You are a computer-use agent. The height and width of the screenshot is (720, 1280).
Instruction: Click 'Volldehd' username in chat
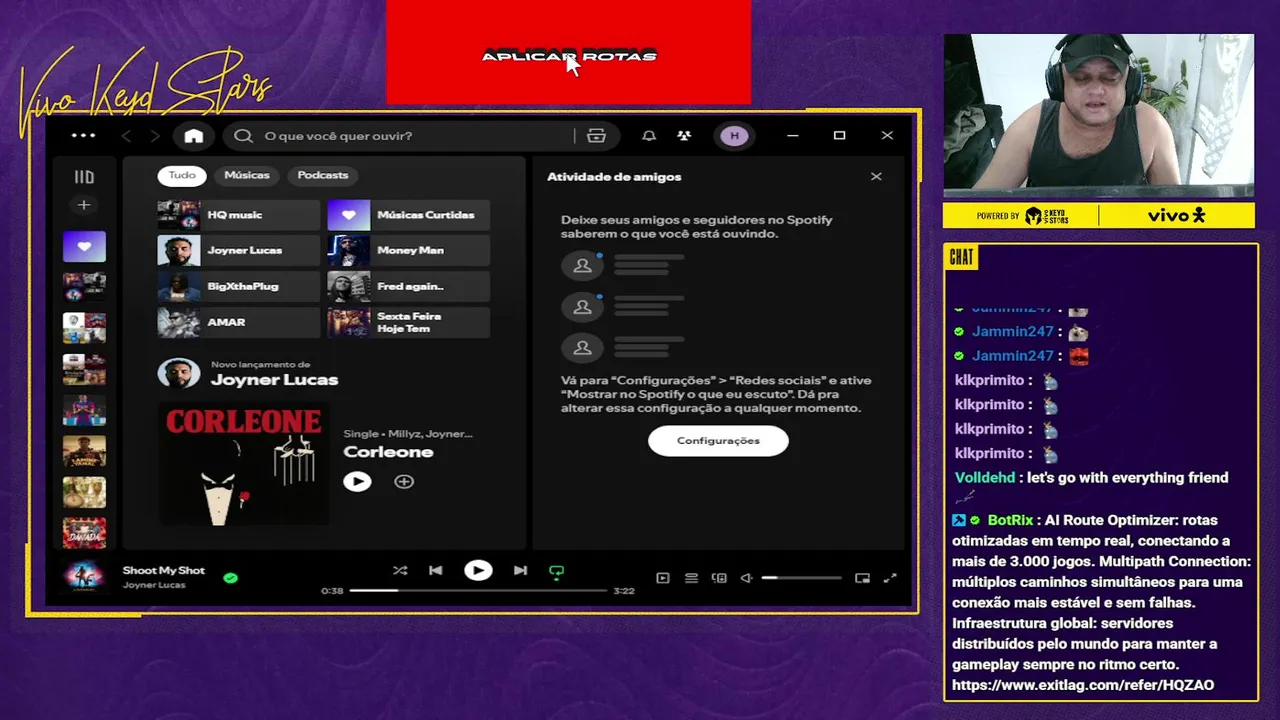pos(985,478)
